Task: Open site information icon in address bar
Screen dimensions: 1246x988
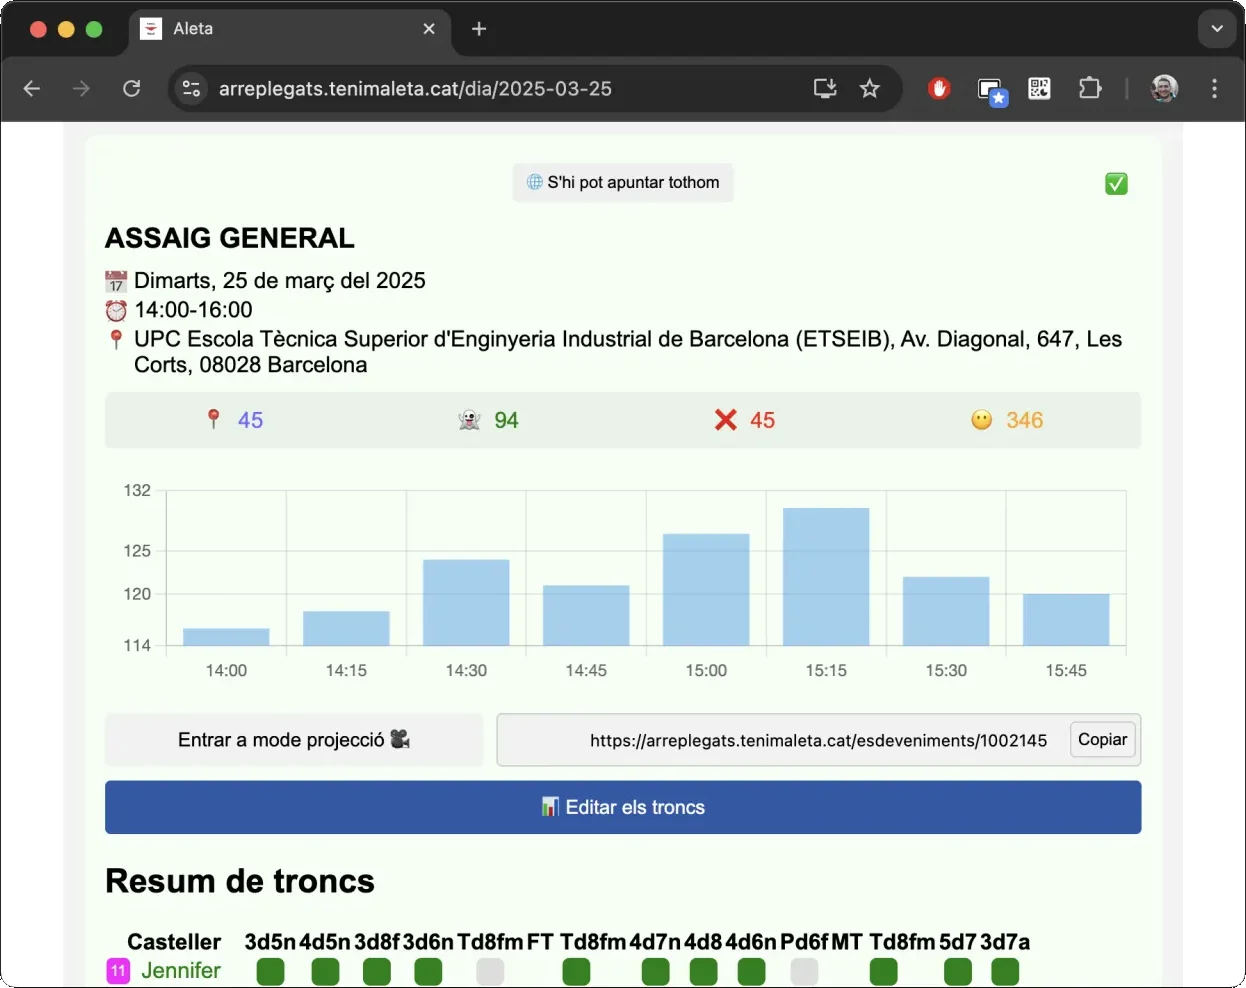Action: (191, 89)
